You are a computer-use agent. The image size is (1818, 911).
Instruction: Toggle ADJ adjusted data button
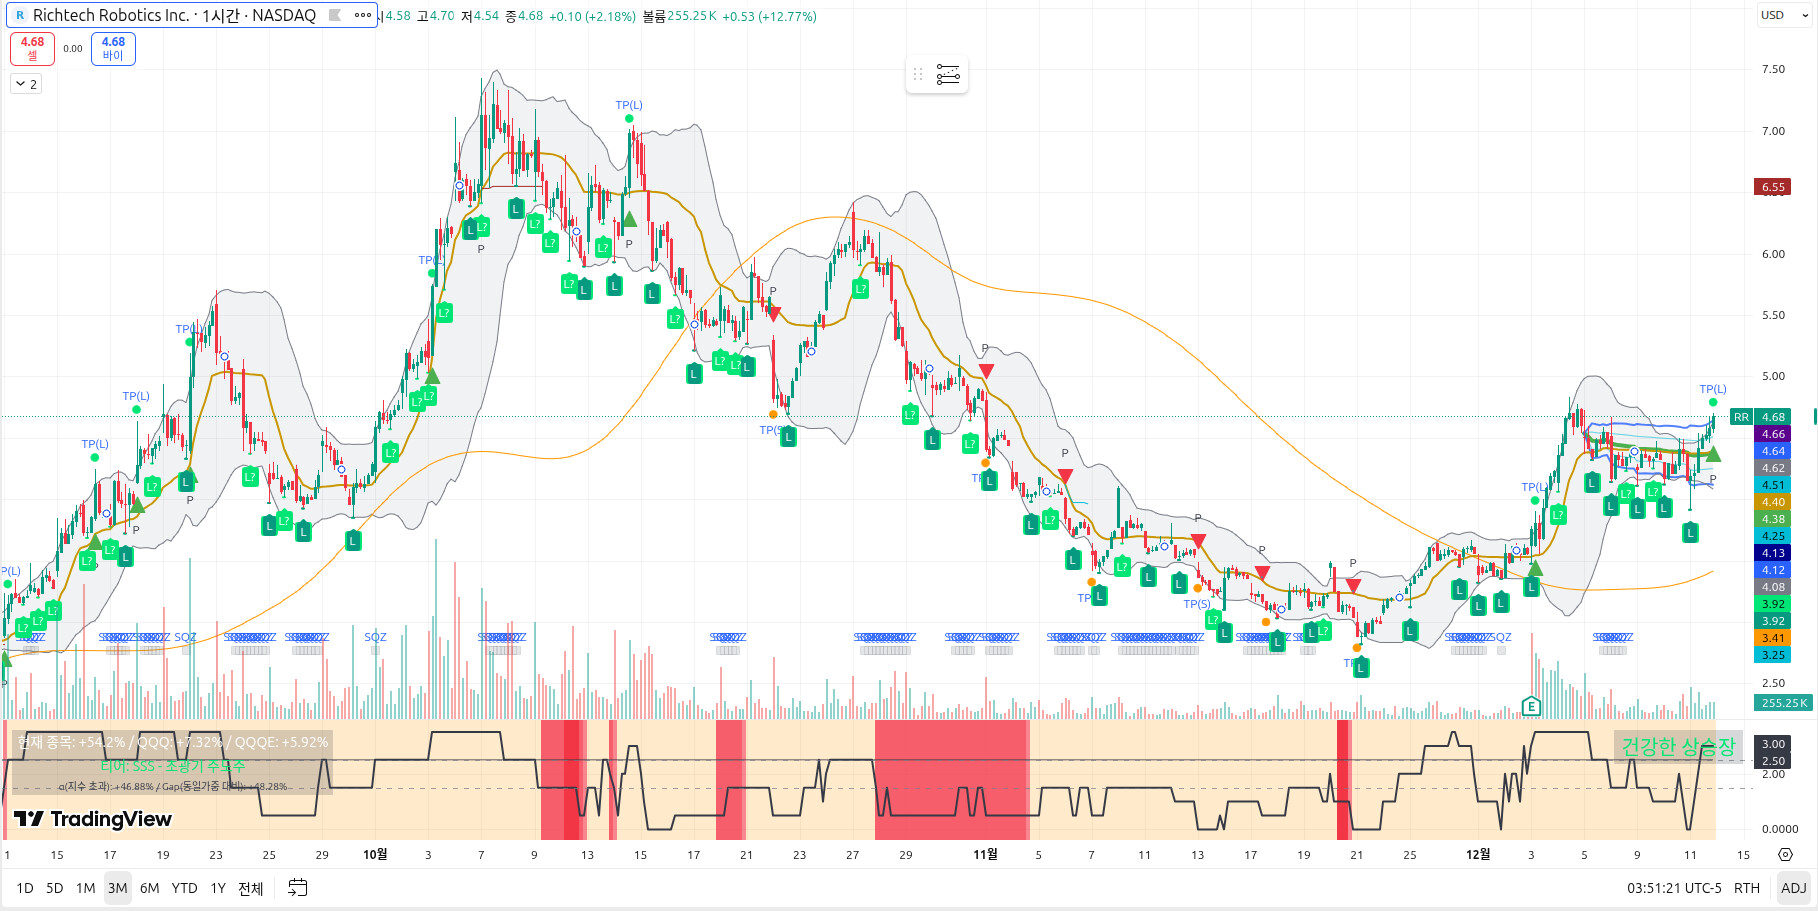(x=1793, y=888)
